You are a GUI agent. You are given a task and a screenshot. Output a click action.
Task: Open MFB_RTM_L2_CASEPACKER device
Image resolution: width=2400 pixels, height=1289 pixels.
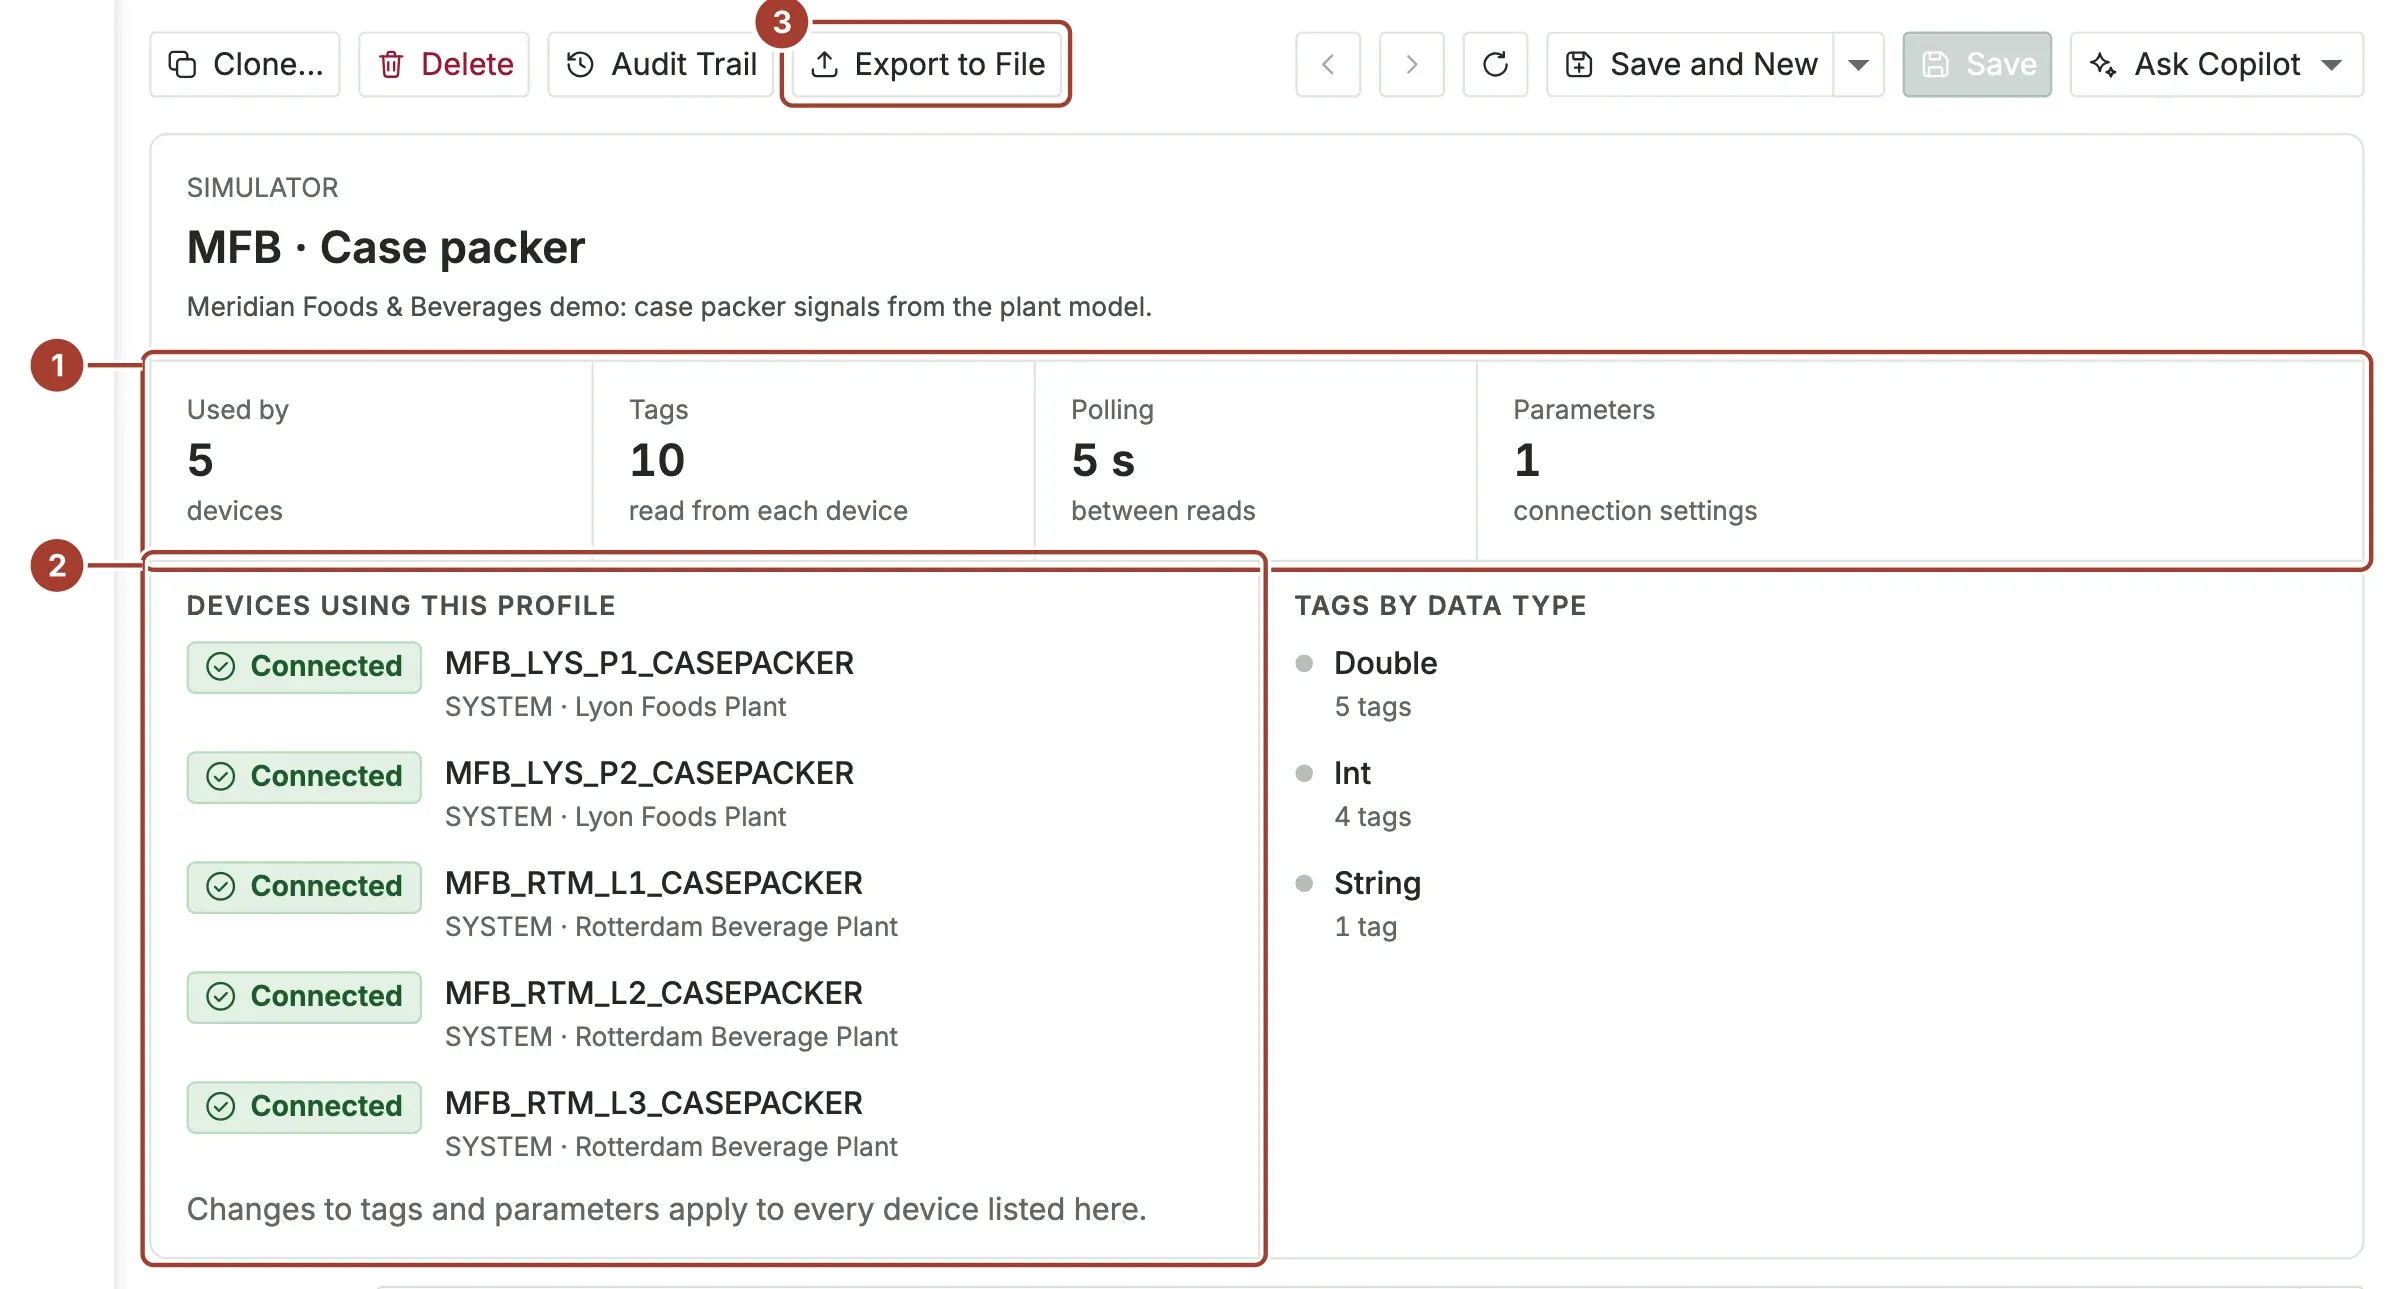click(x=654, y=993)
